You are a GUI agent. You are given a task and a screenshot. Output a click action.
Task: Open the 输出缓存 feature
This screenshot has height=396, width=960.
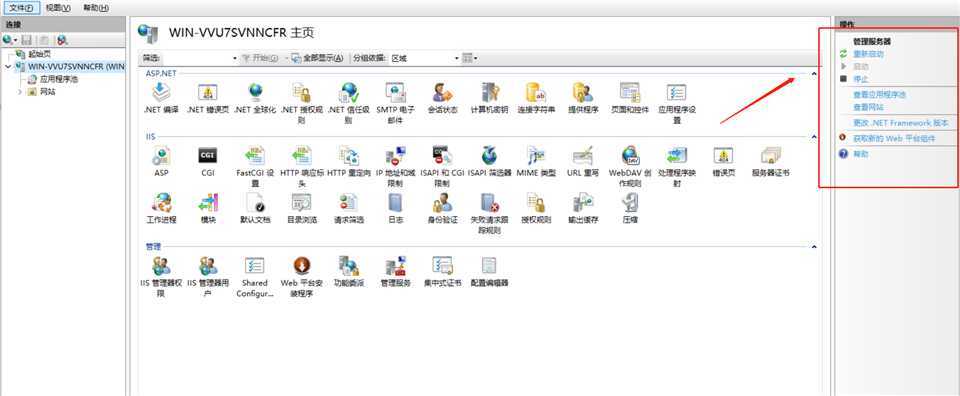pyautogui.click(x=583, y=208)
